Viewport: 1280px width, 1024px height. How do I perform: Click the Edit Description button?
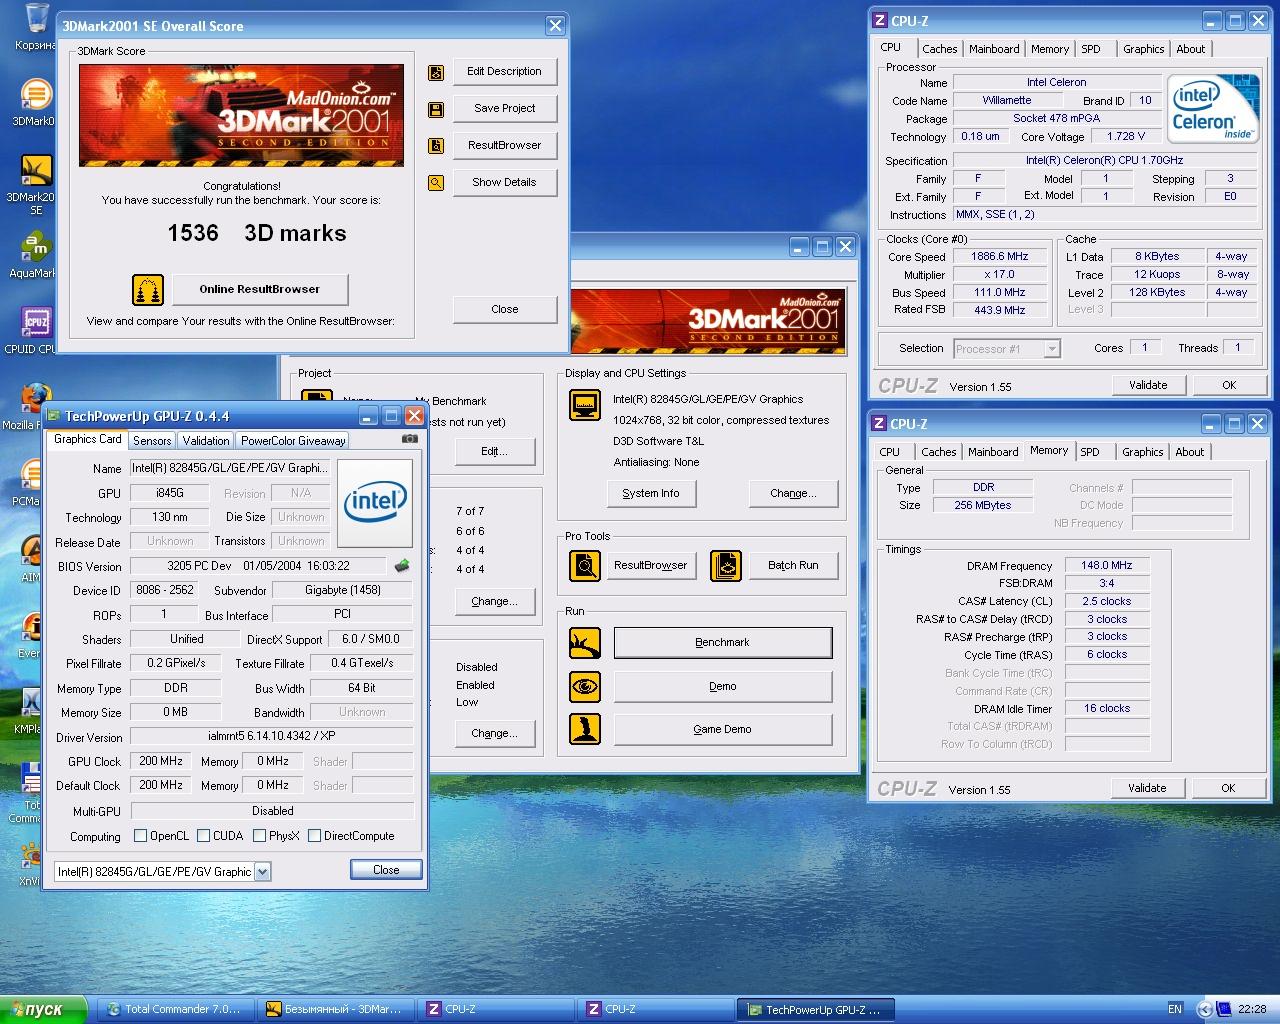pyautogui.click(x=505, y=72)
